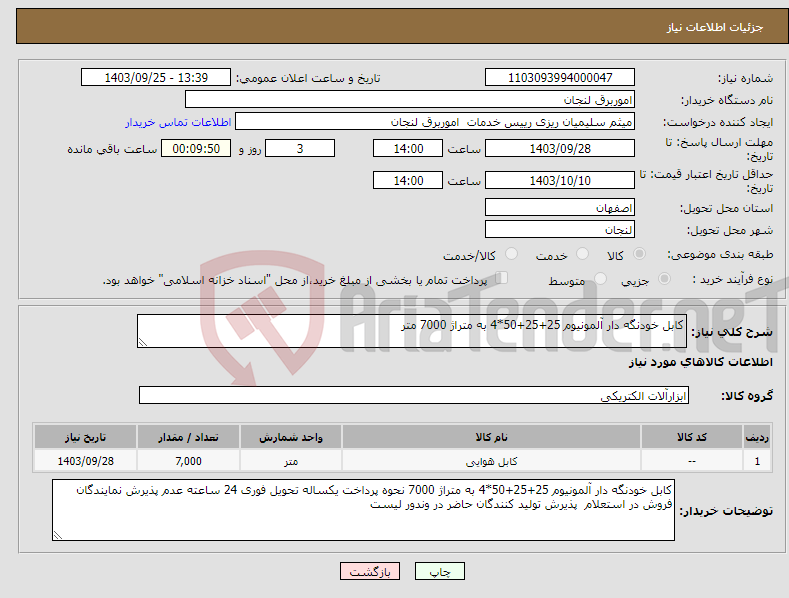
Task: Click the need date cell 1403/09/28
Action: [x=86, y=461]
